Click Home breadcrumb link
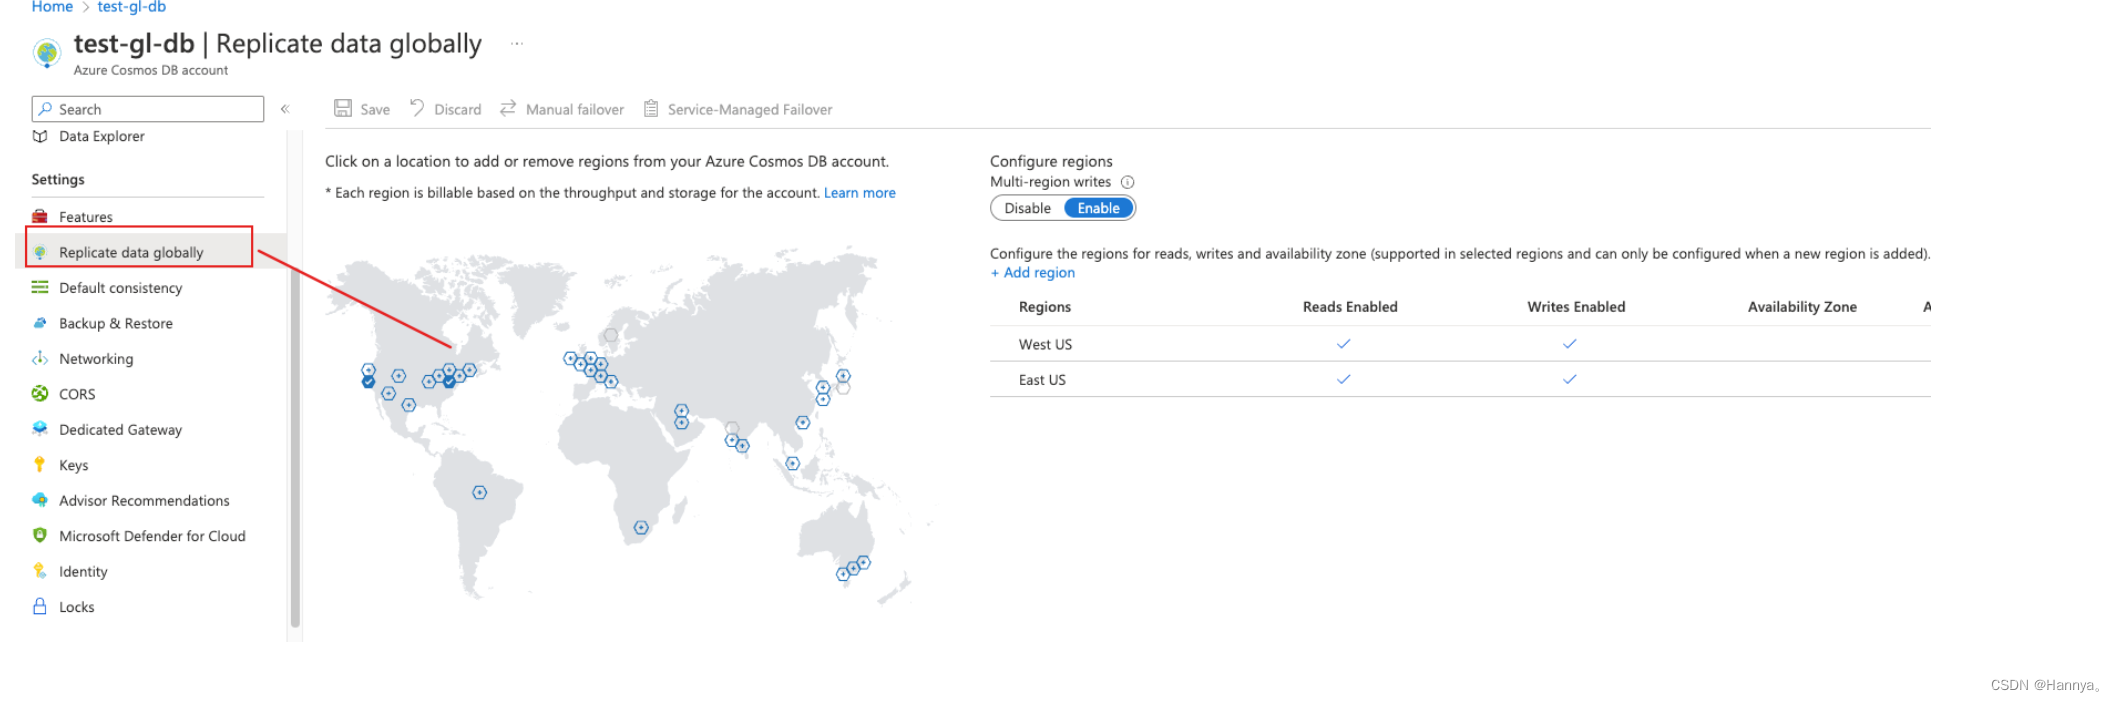Screen dimensions: 2114x702 [x=52, y=7]
